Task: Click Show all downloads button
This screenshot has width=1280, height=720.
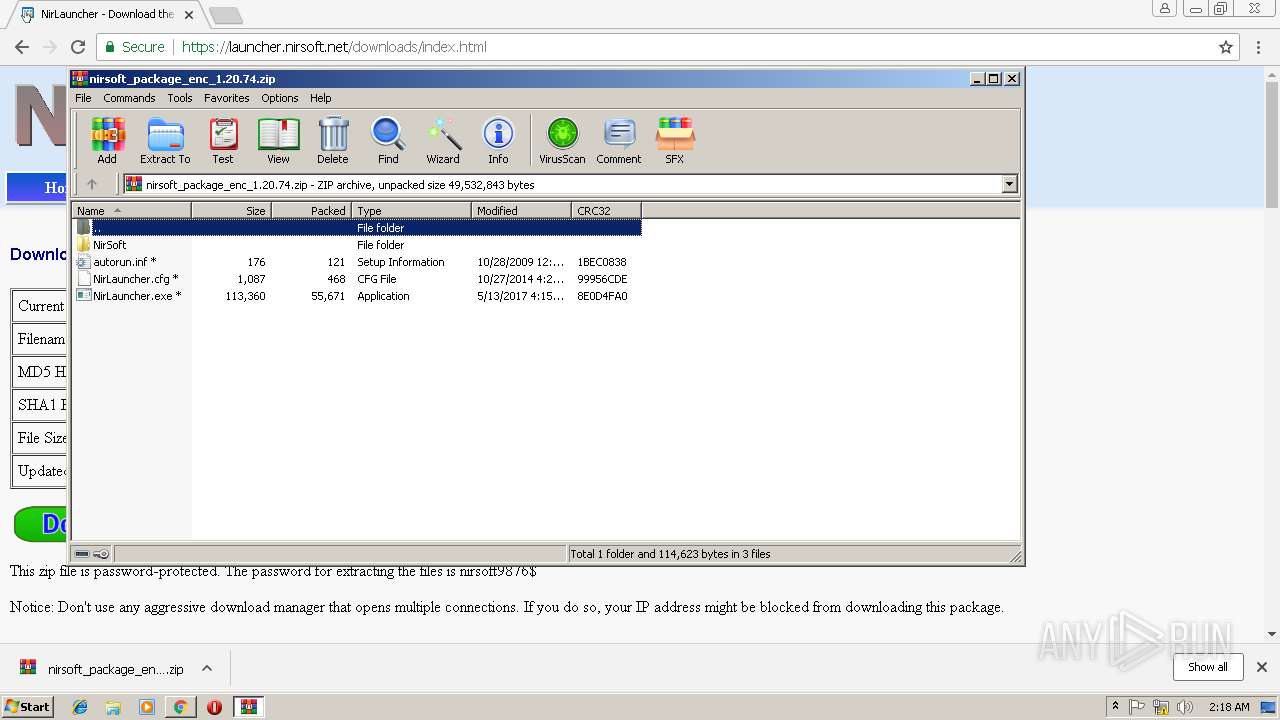Action: coord(1207,667)
